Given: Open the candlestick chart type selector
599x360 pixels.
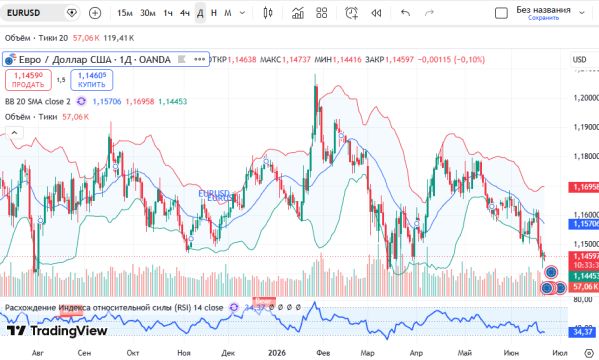Looking at the screenshot, I should click(268, 13).
